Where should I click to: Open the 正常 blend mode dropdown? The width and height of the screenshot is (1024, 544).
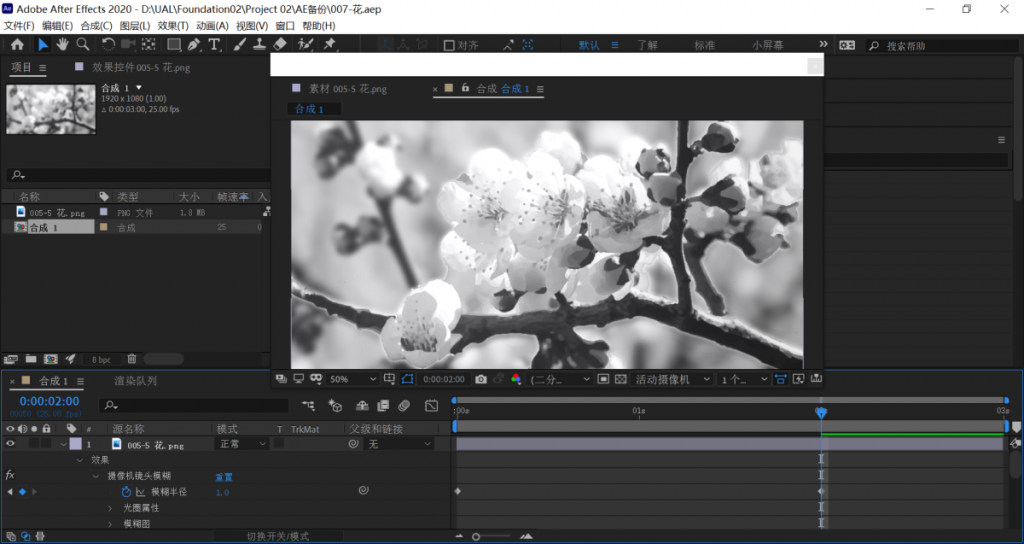coord(242,443)
